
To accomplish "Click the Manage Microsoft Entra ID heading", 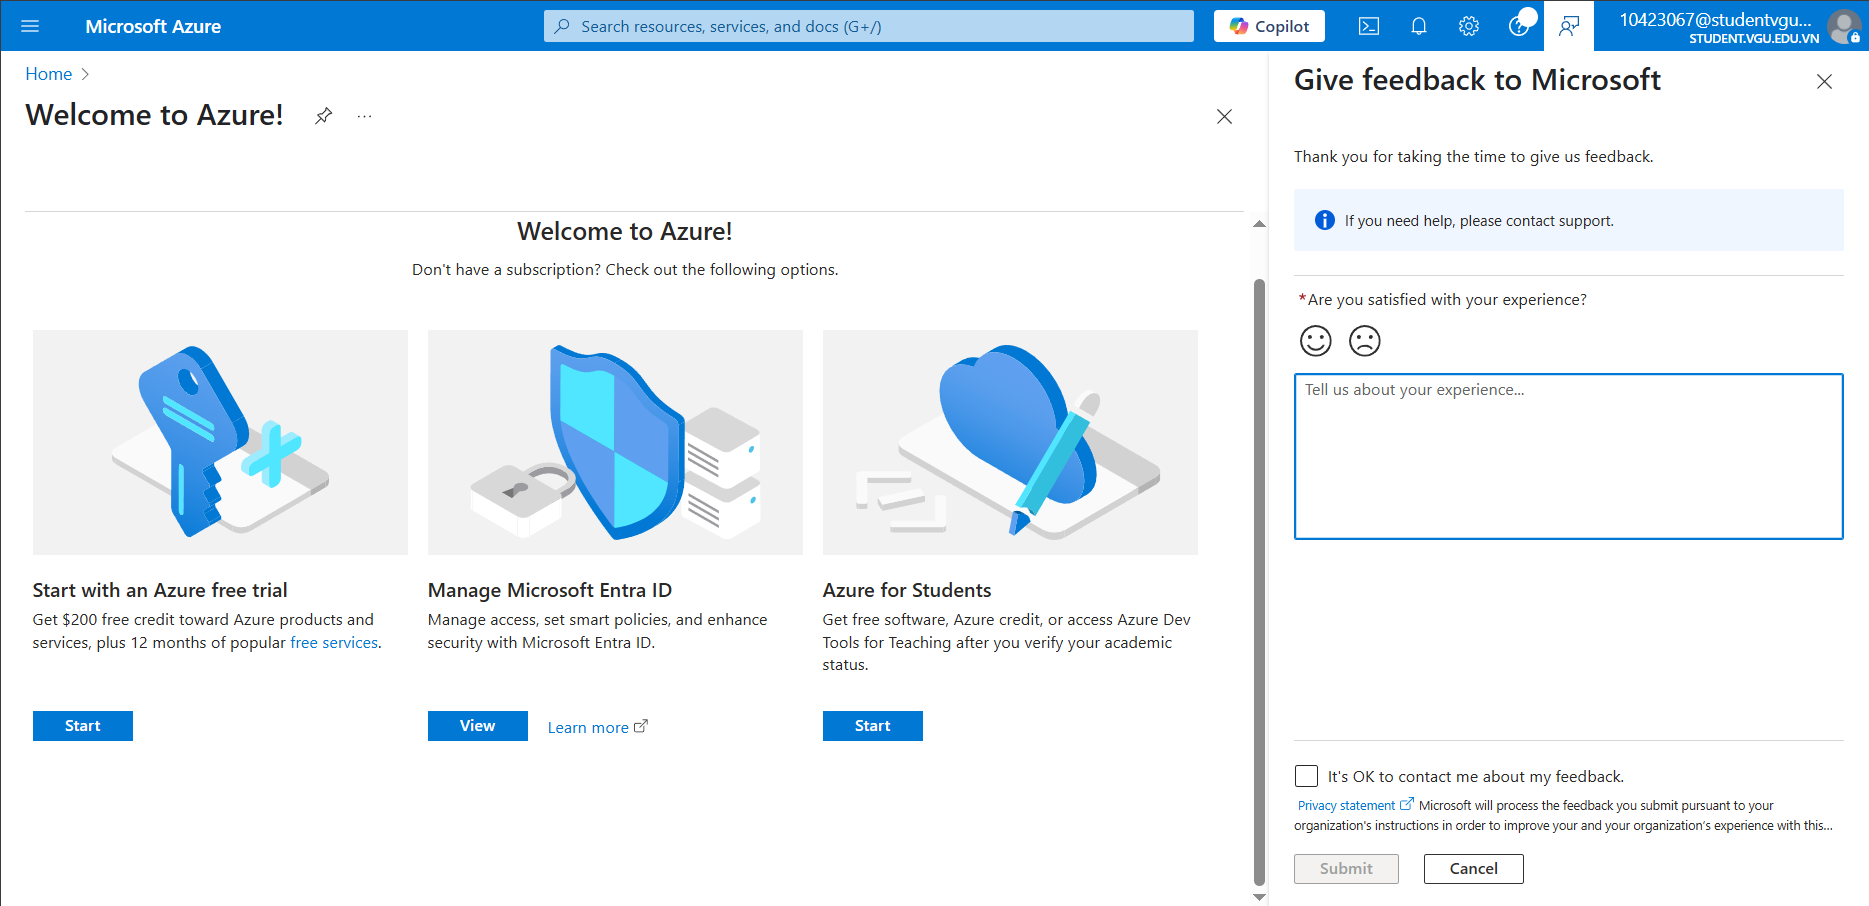I will [550, 590].
